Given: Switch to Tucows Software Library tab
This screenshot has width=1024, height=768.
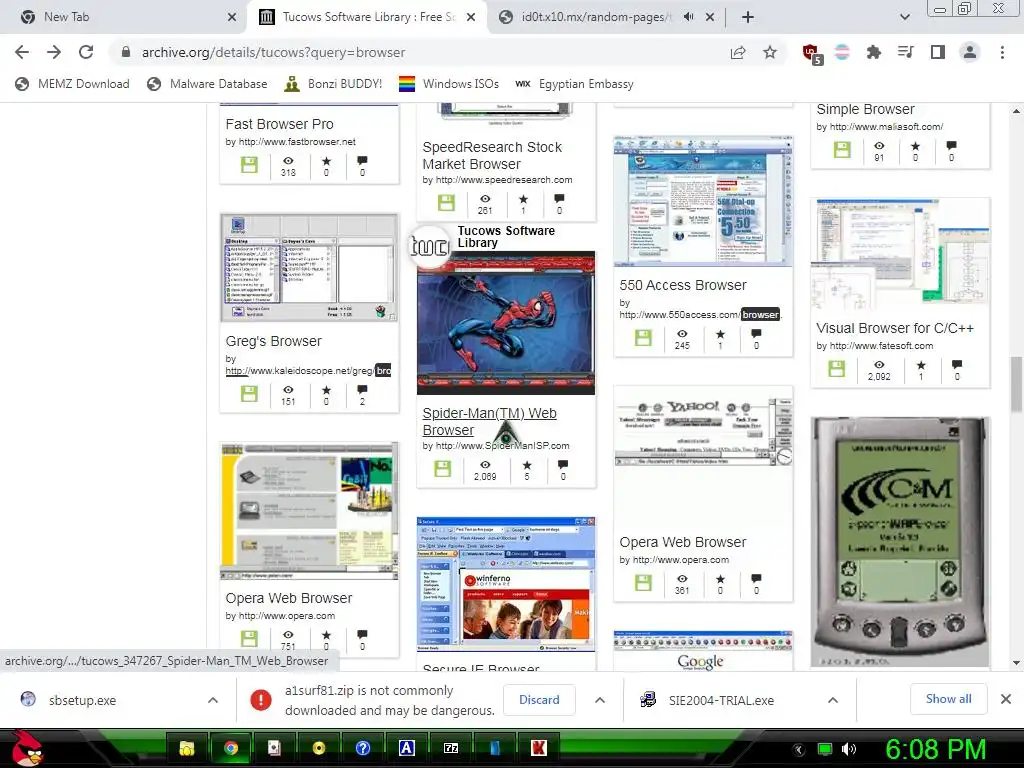Looking at the screenshot, I should (367, 17).
